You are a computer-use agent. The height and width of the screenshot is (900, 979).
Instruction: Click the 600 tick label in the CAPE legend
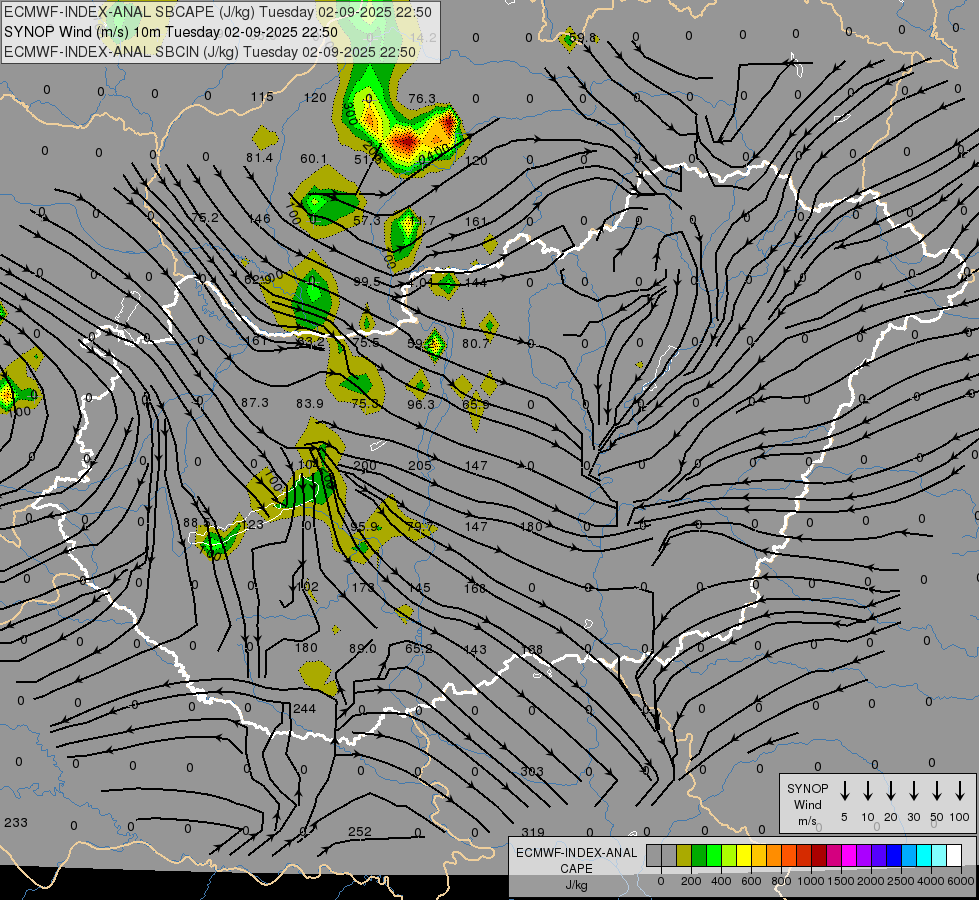coord(751,881)
